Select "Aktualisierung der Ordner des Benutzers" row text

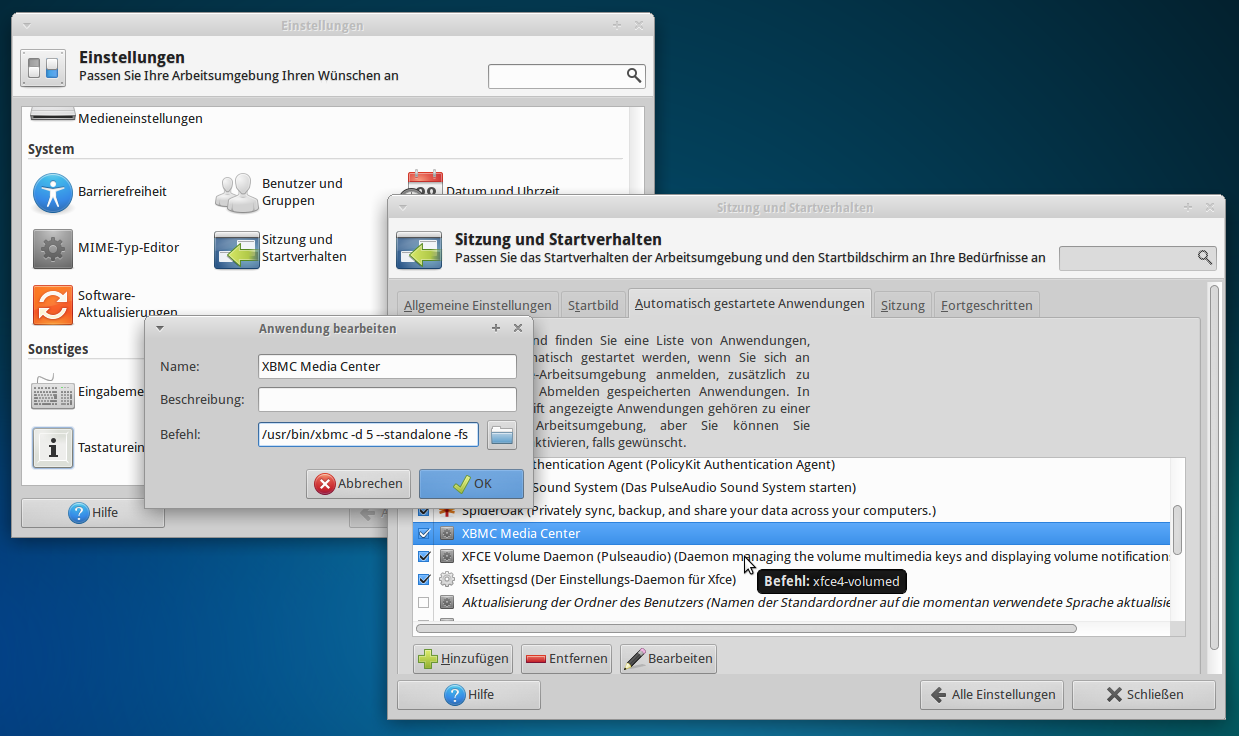[815, 603]
